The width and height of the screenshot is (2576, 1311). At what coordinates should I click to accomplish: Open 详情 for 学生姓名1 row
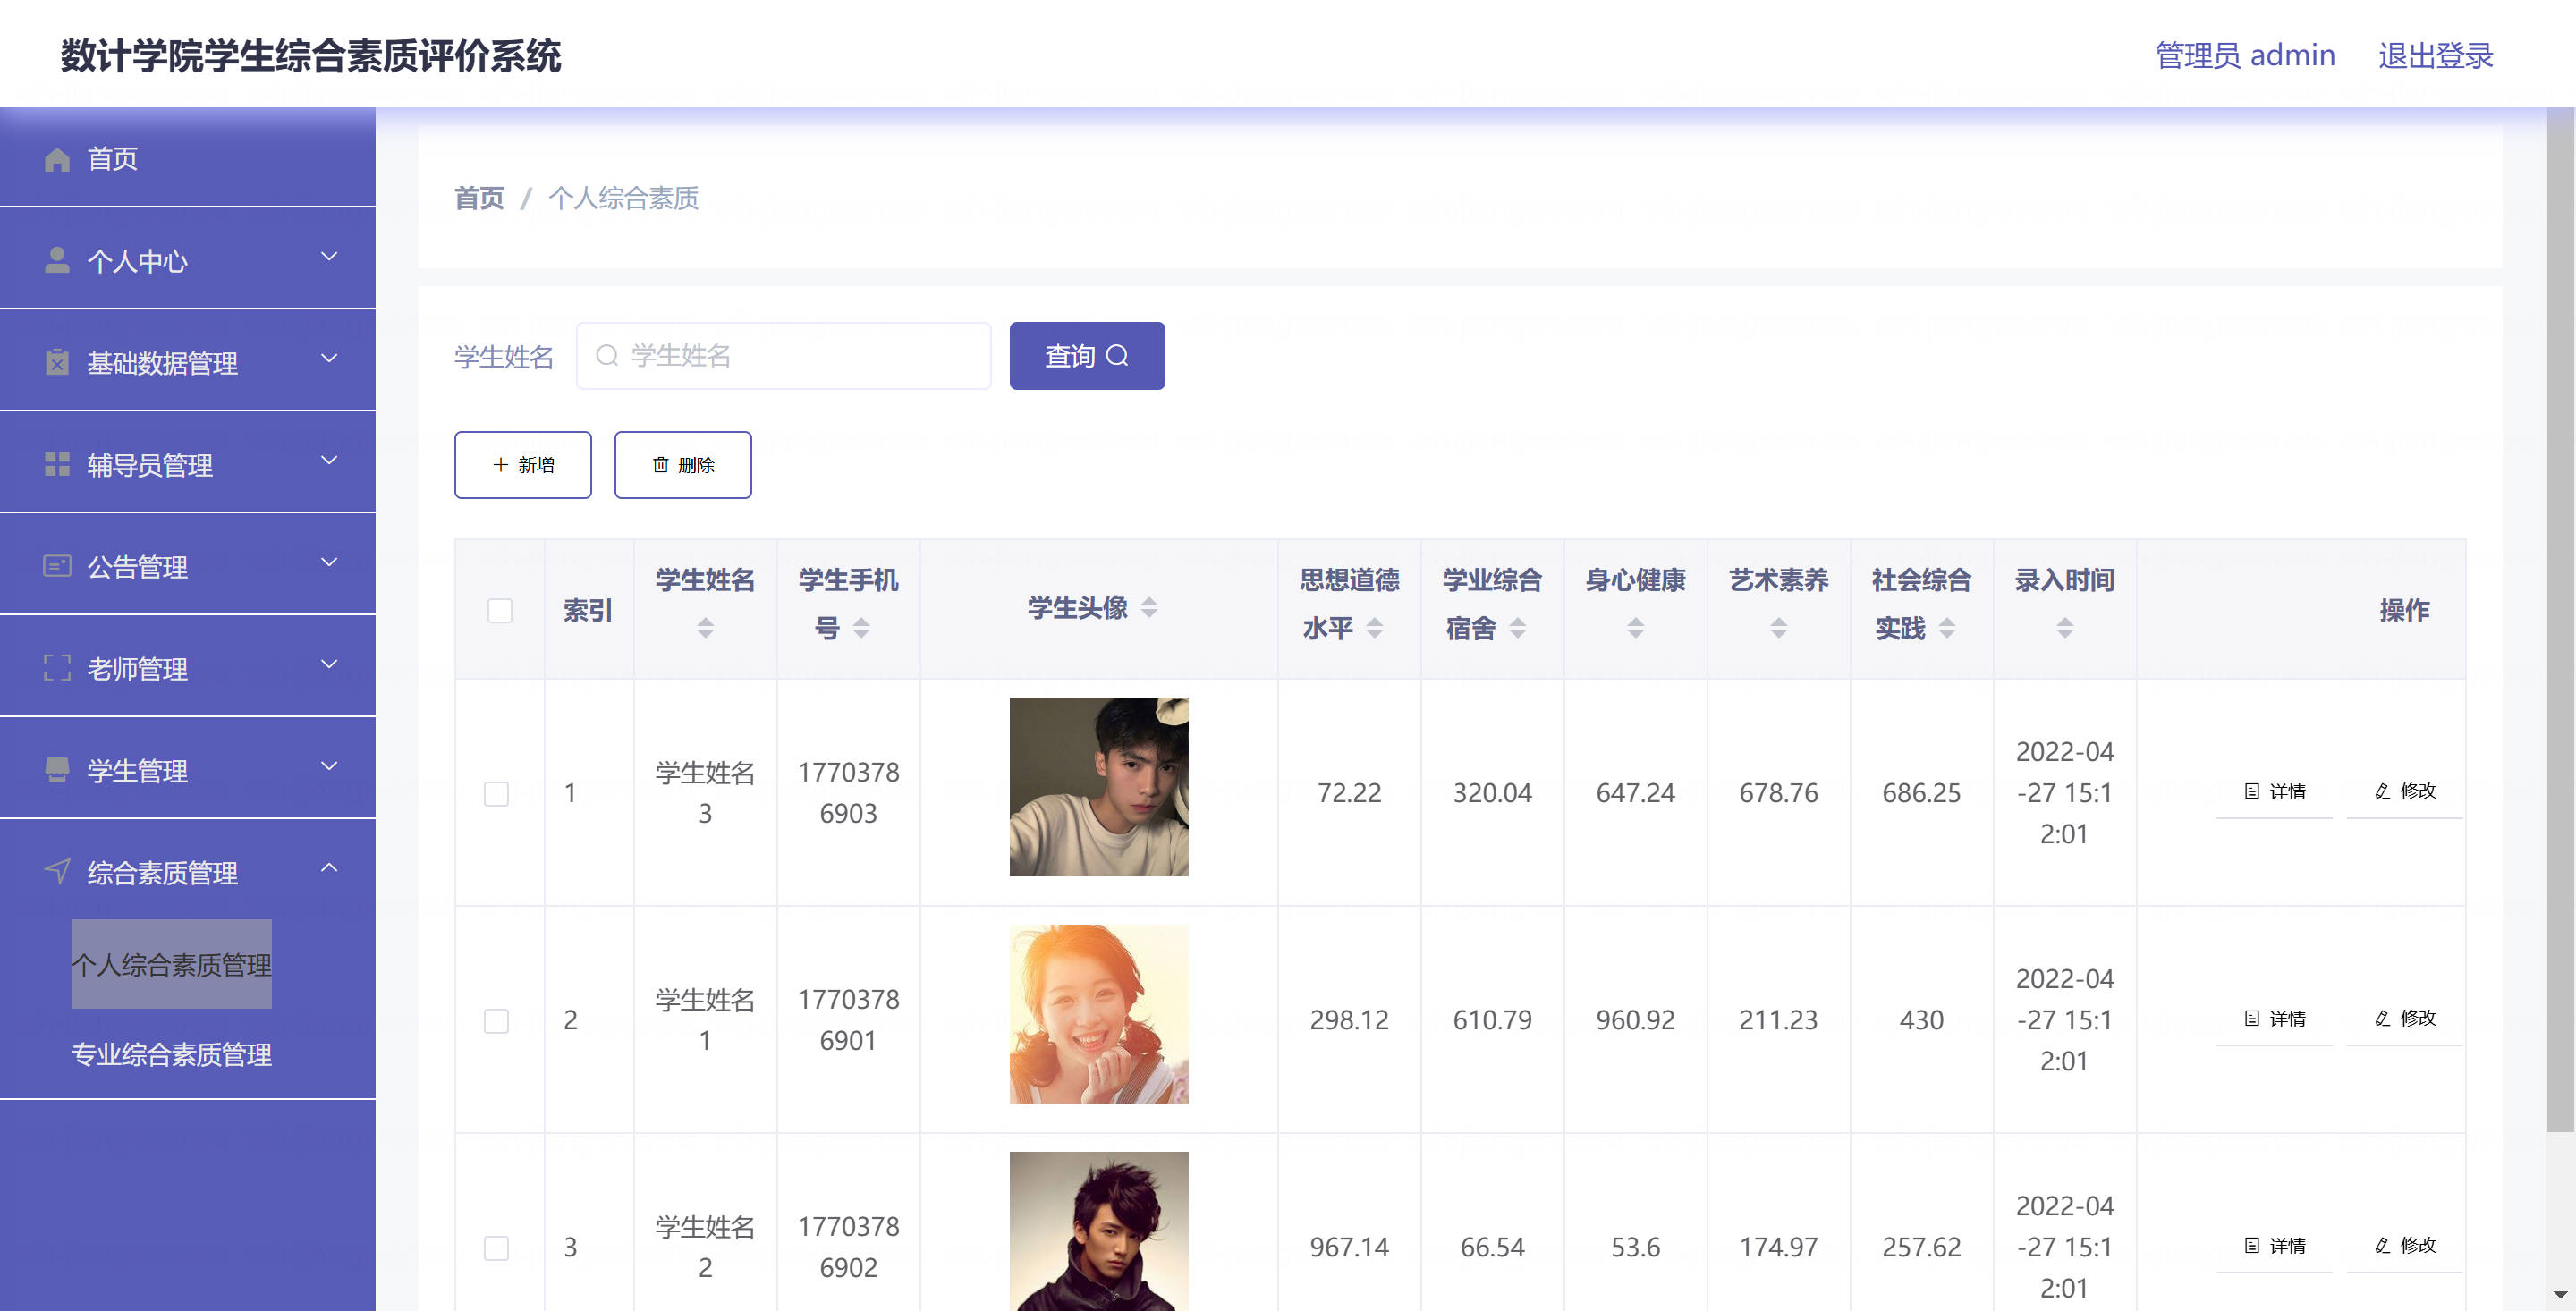2274,1019
